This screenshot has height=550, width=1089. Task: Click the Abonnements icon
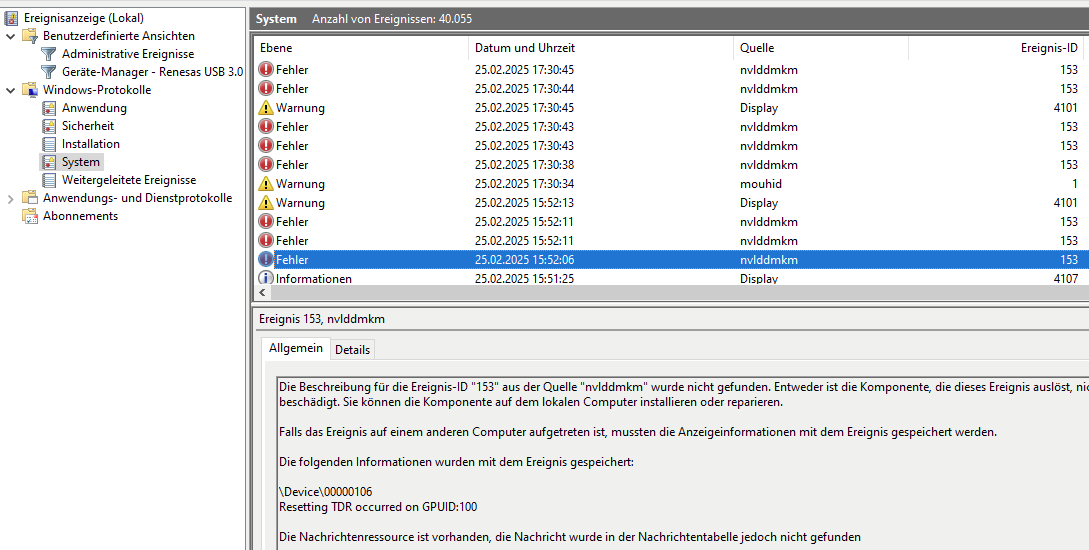tap(30, 216)
